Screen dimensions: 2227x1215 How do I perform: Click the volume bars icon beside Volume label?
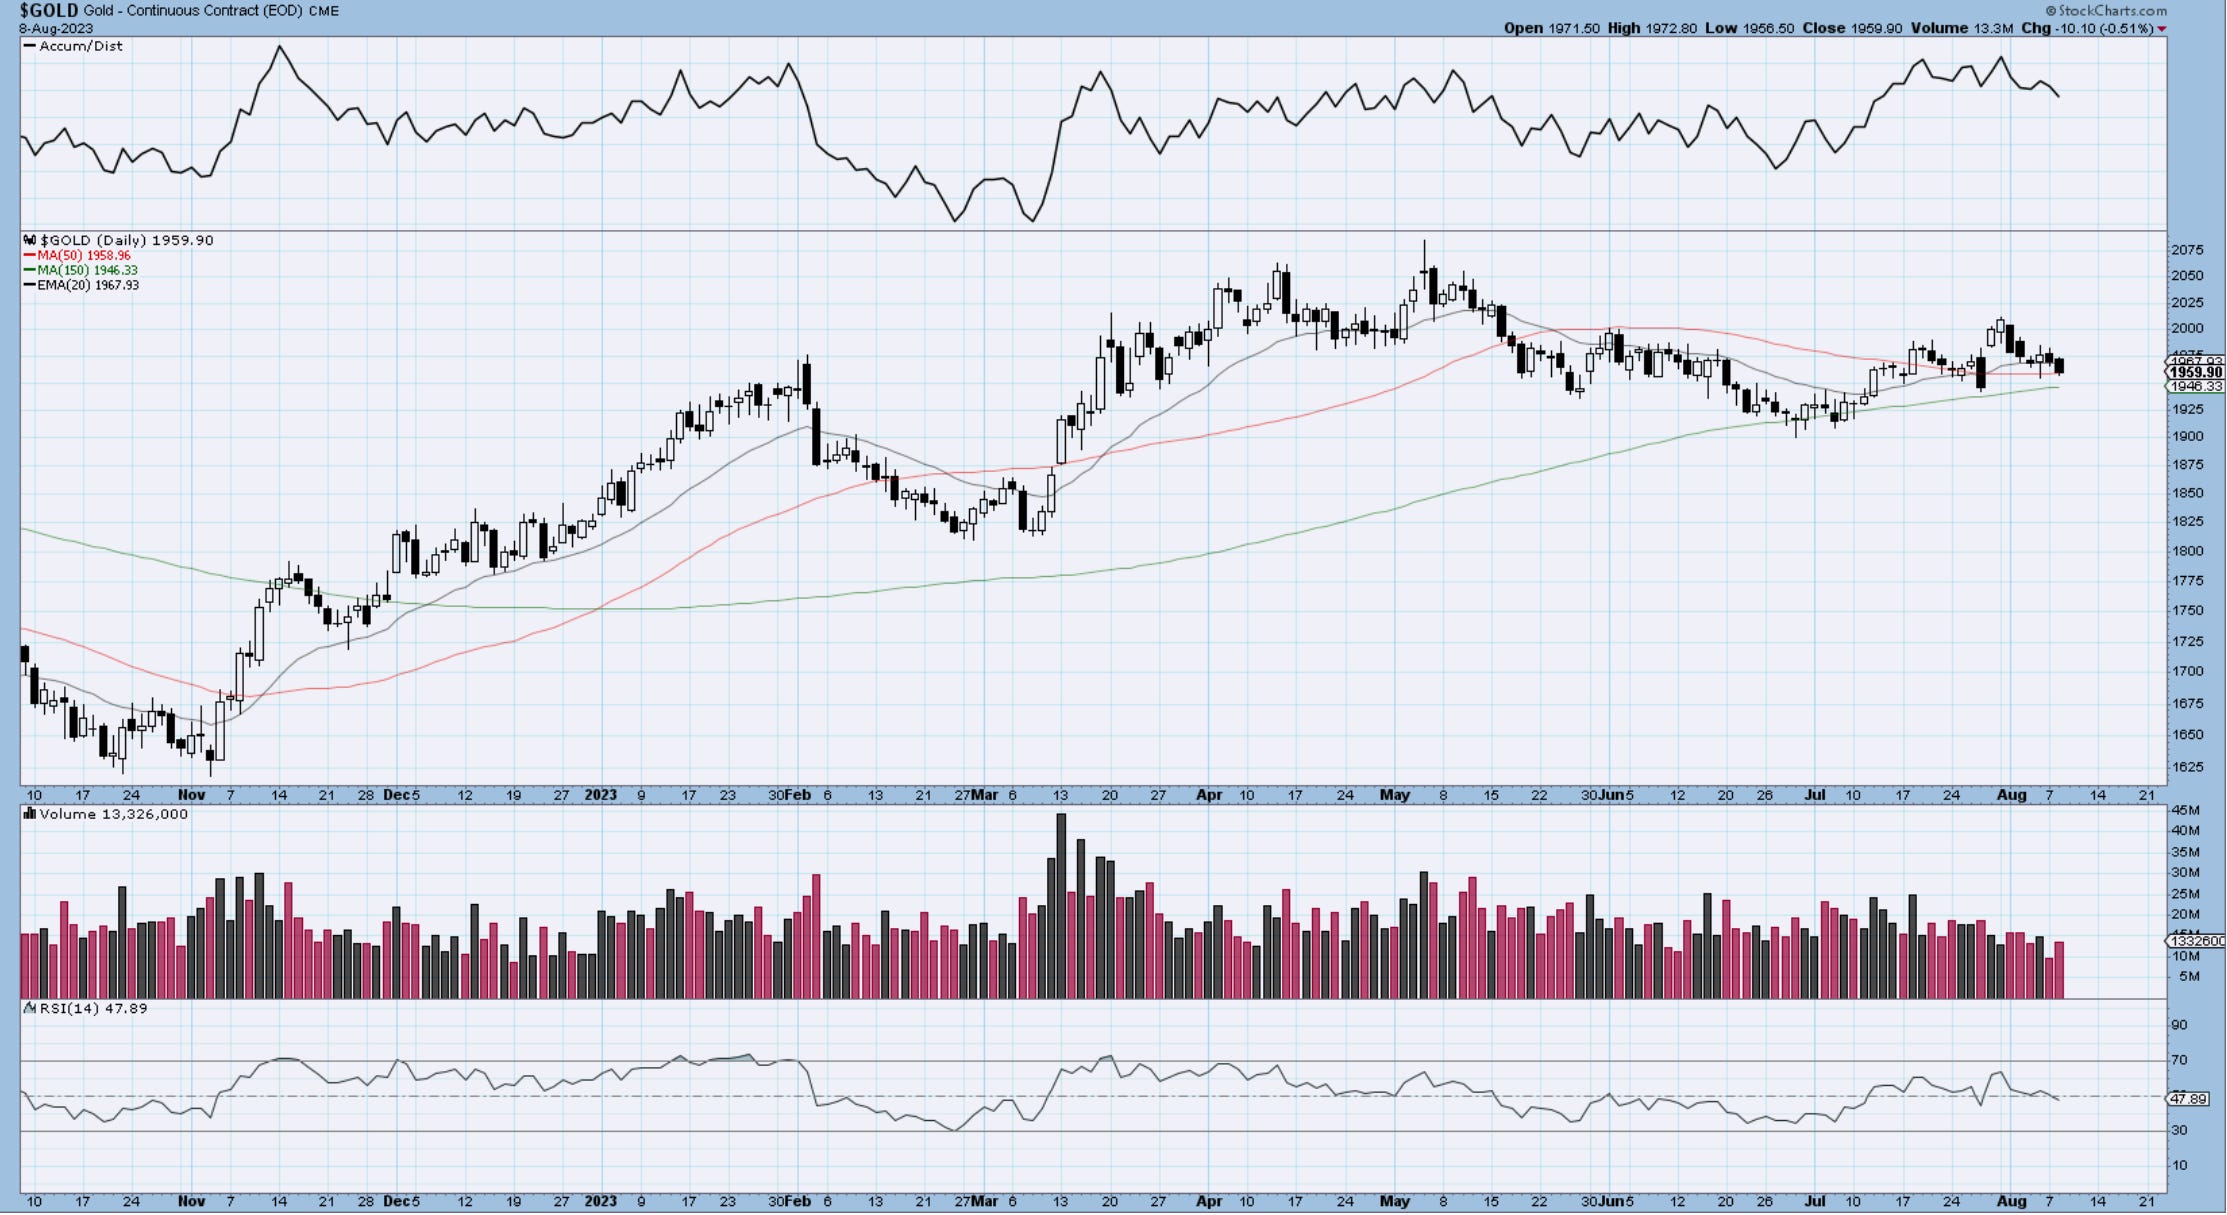point(30,815)
